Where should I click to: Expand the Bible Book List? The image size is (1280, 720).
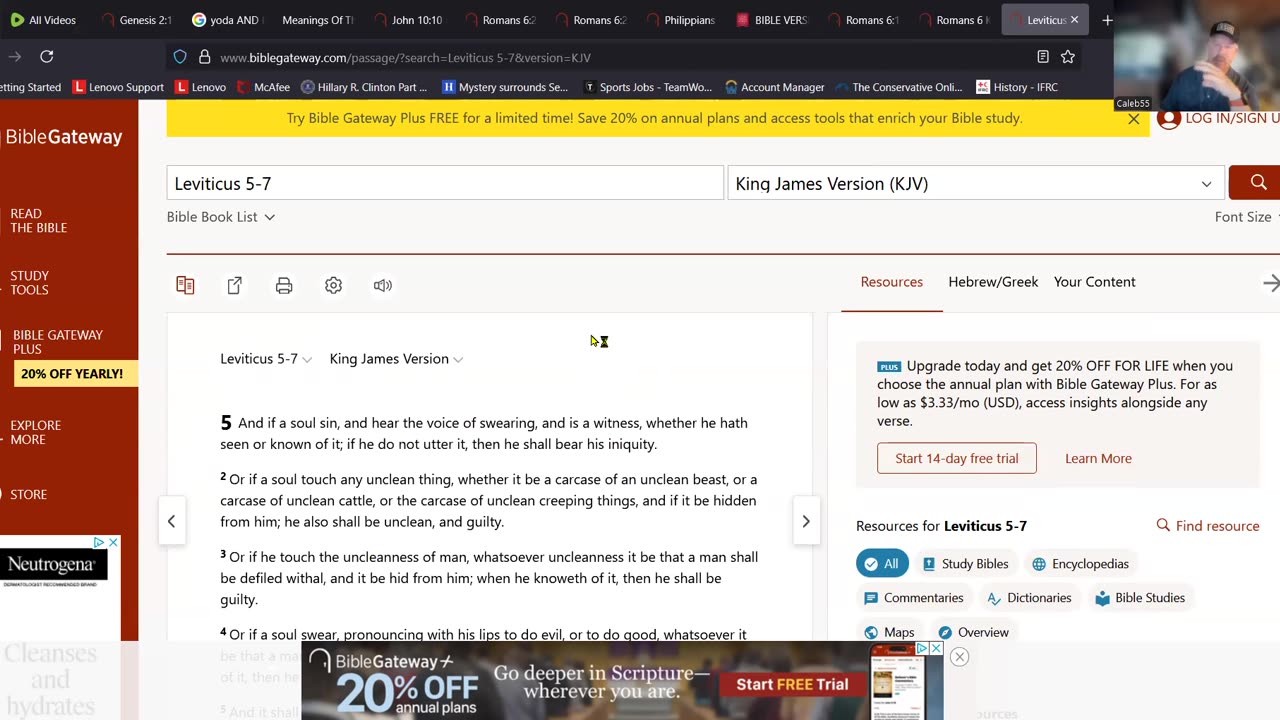[221, 217]
